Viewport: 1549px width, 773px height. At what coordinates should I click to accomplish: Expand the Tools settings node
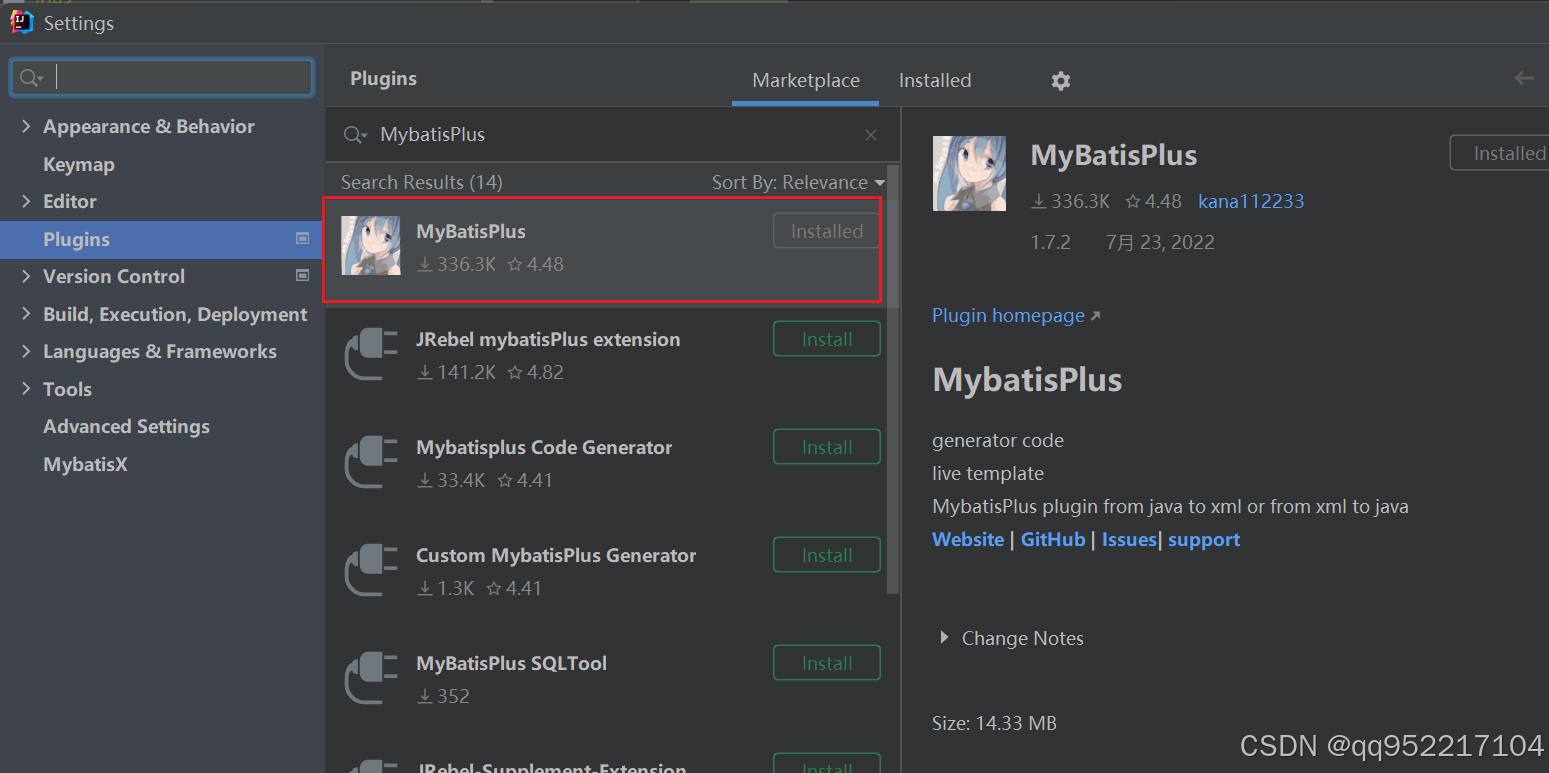point(26,389)
